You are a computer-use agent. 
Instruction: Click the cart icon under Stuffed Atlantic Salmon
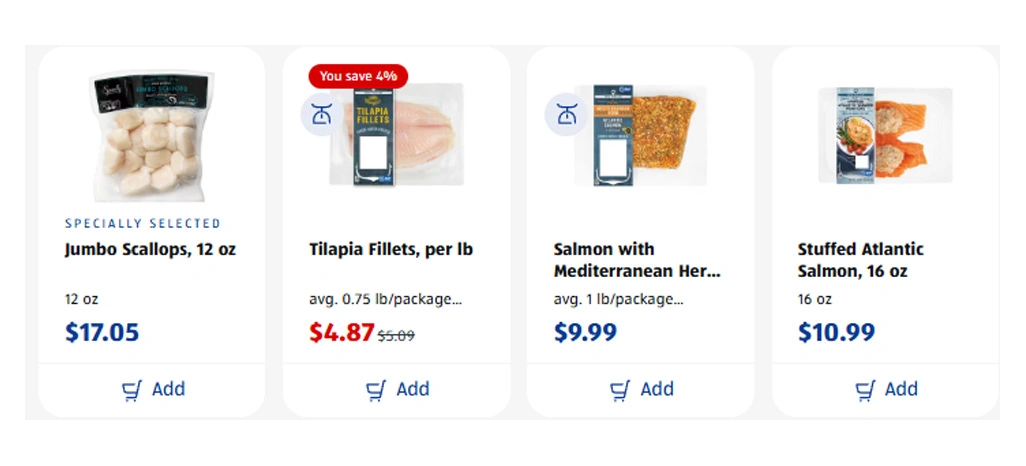[865, 390]
